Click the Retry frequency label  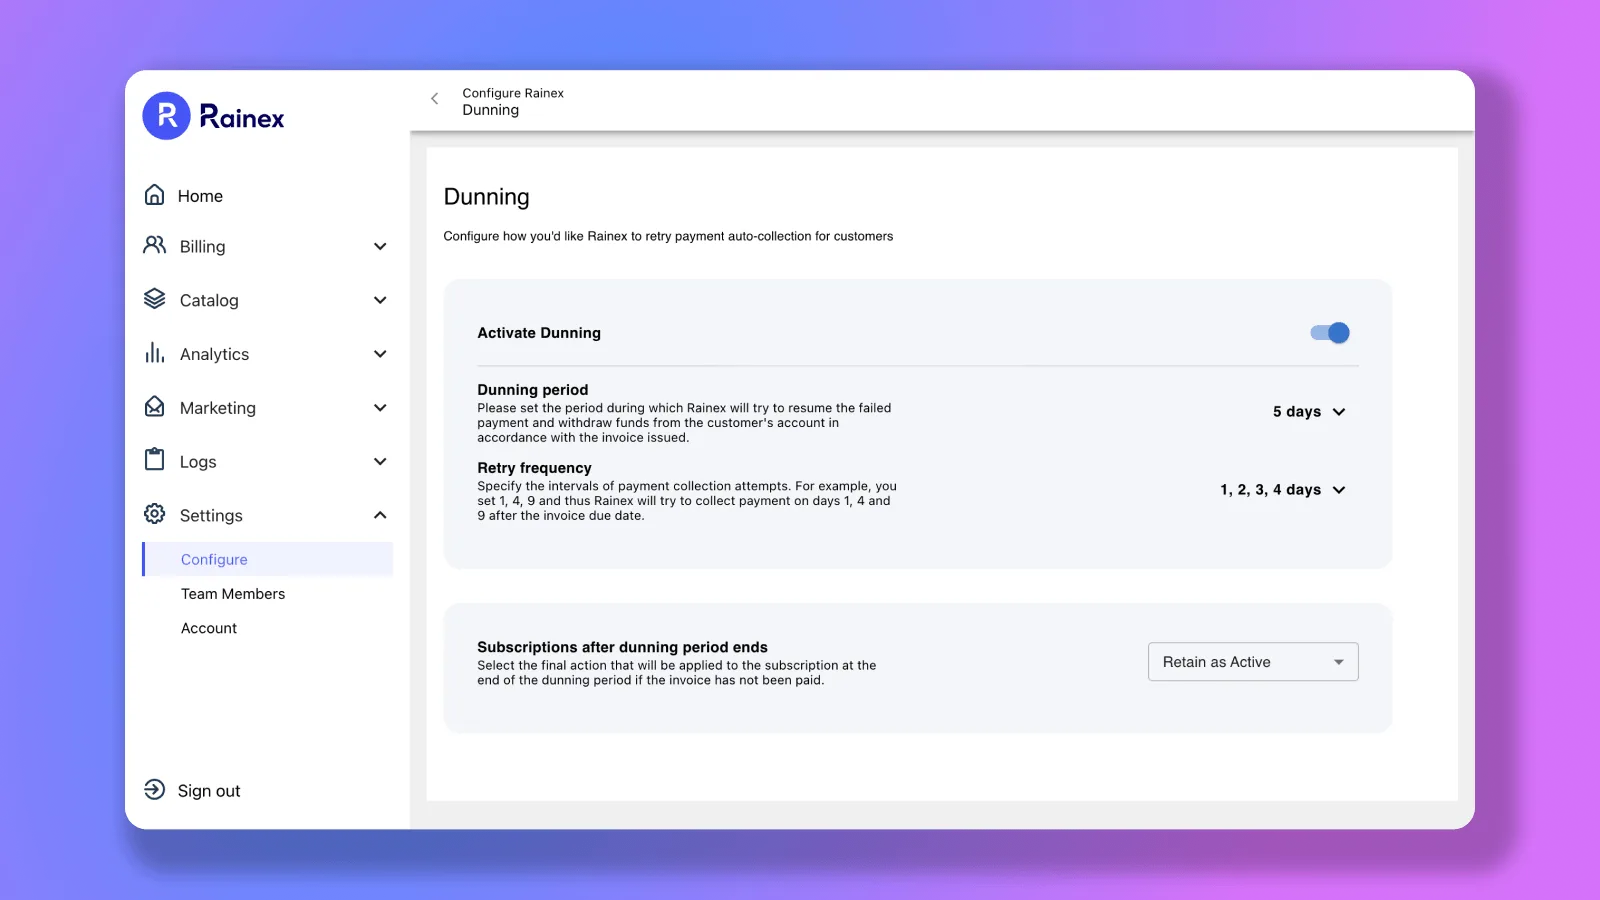pos(534,468)
